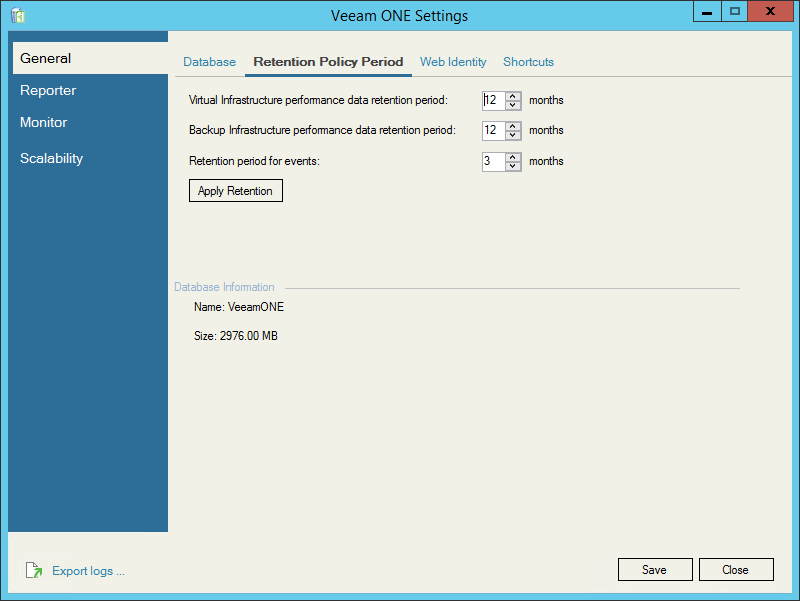Click the Retention period for events label
The image size is (800, 601).
click(x=254, y=161)
